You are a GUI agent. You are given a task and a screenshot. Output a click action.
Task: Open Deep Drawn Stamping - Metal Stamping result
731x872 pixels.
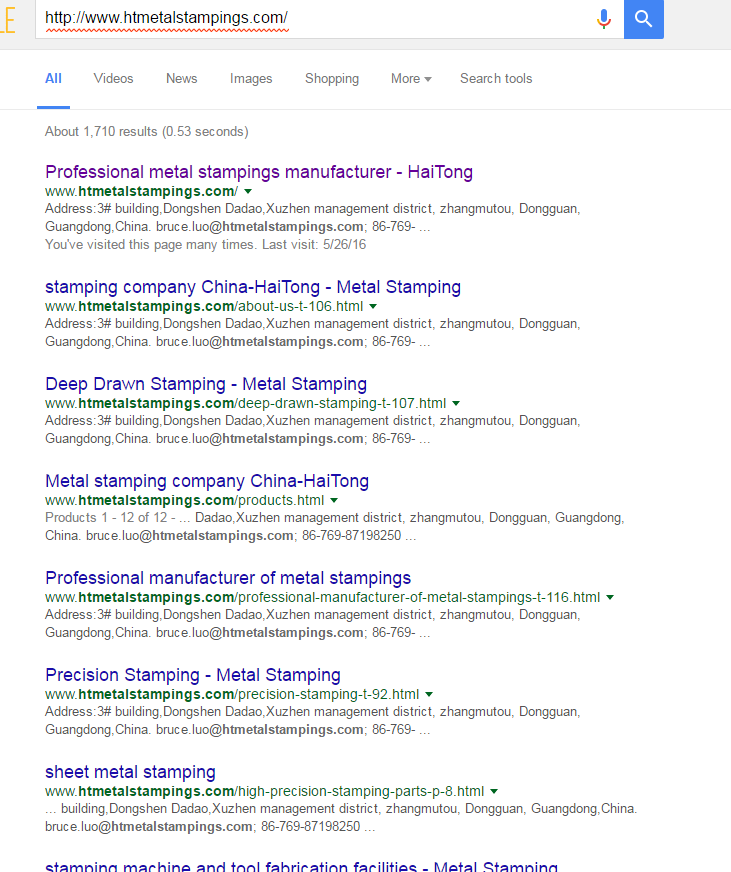[x=206, y=384]
